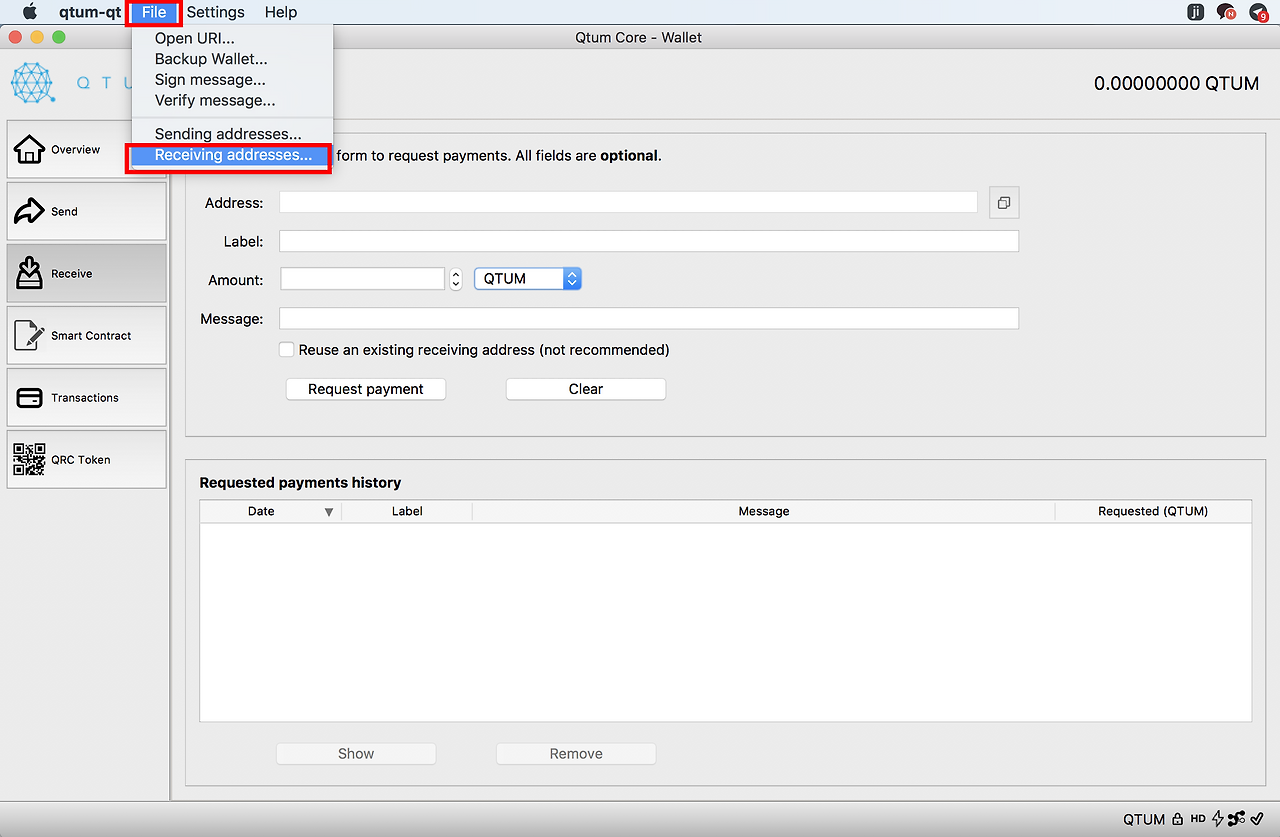Close the File menu via its menu bar title
1280x837 pixels.
(154, 12)
